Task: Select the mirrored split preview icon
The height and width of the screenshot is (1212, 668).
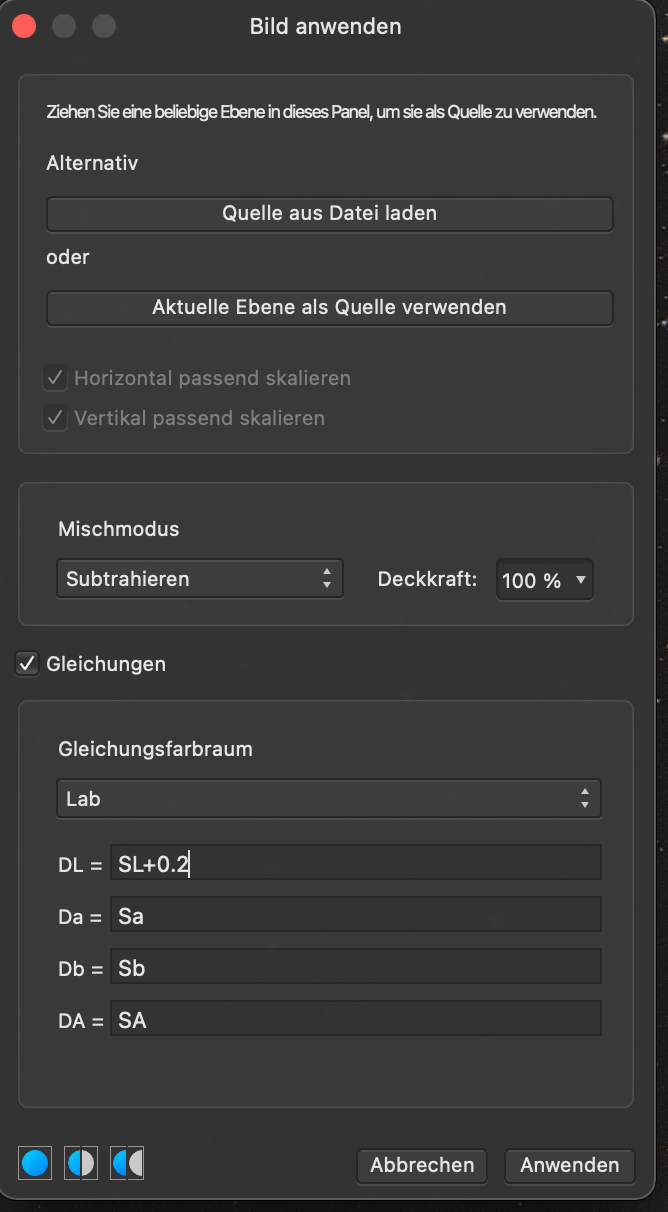Action: click(x=126, y=1162)
